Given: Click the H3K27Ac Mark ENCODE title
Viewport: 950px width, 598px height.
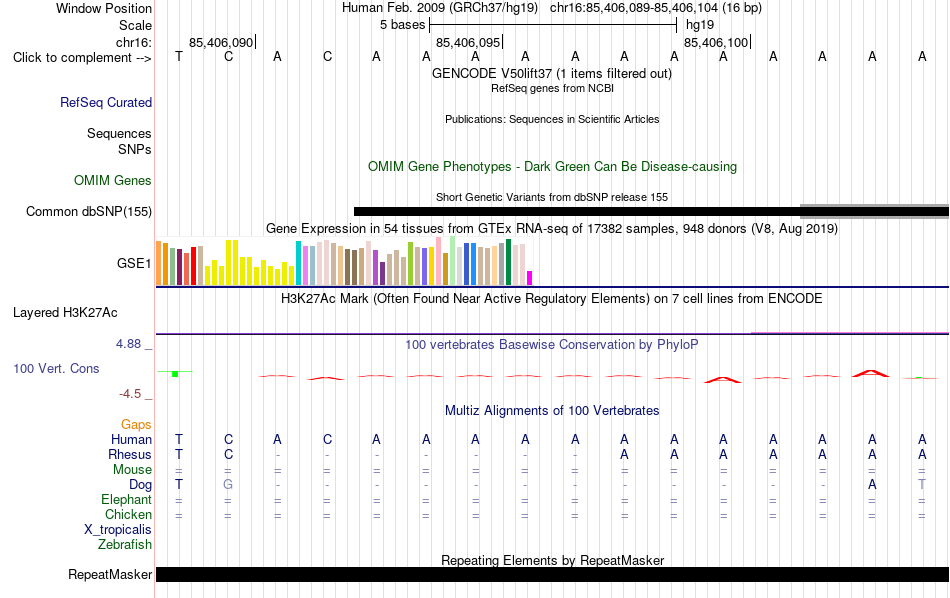Looking at the screenshot, I should (552, 298).
